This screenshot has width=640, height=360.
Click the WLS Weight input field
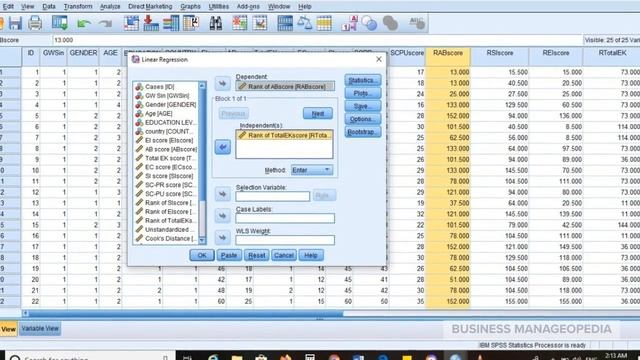click(285, 240)
